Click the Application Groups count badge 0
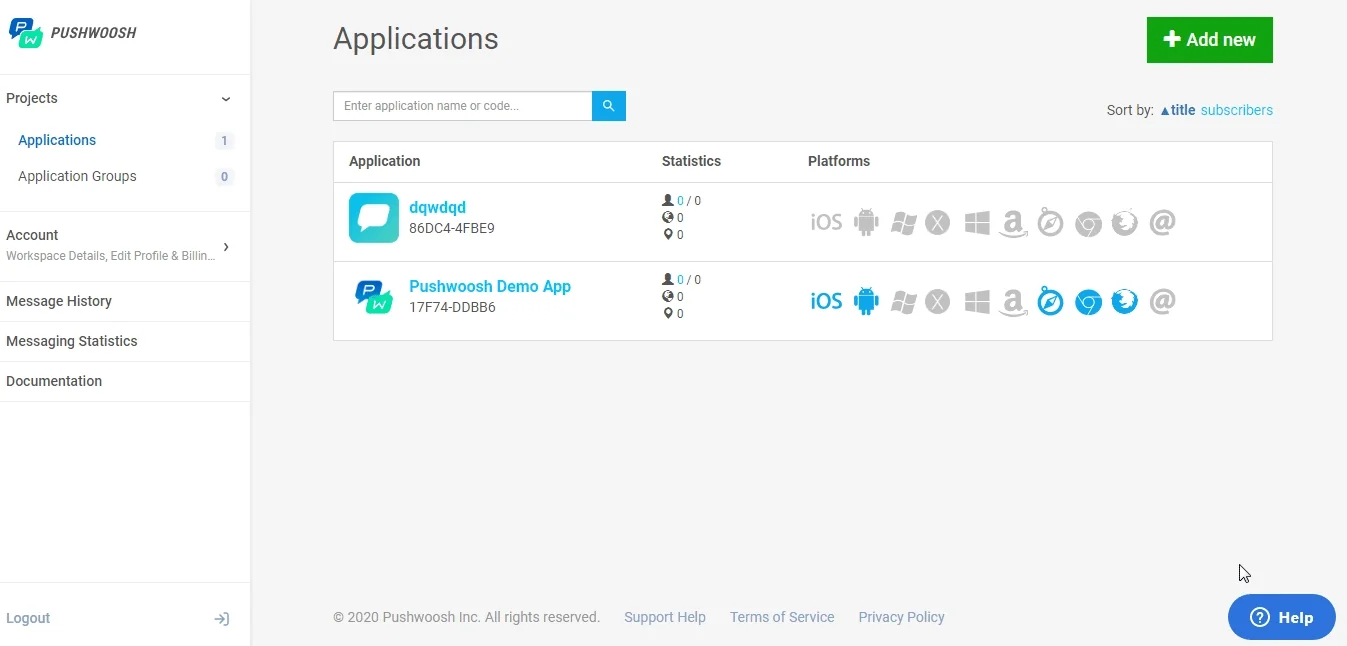This screenshot has height=646, width=1347. point(224,177)
